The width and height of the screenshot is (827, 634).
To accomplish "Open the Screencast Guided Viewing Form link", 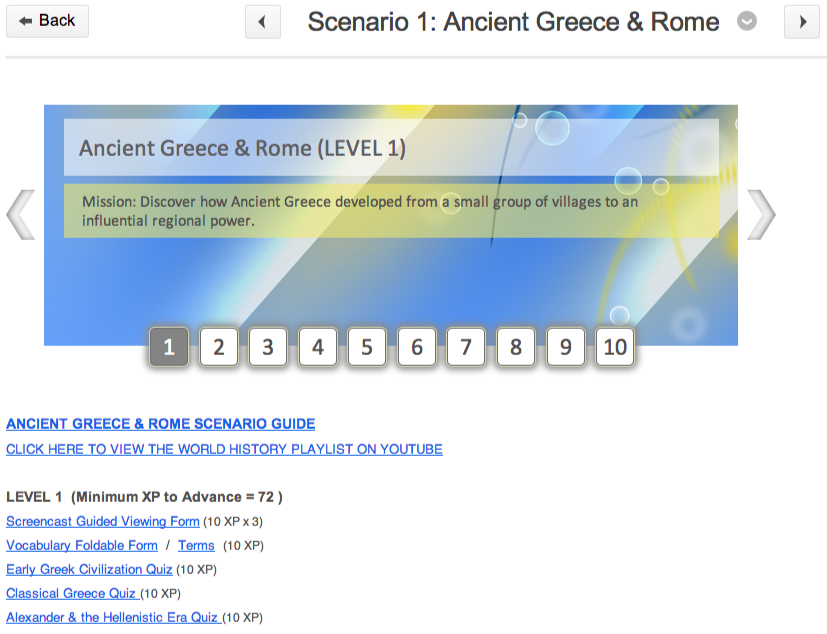I will pyautogui.click(x=103, y=521).
